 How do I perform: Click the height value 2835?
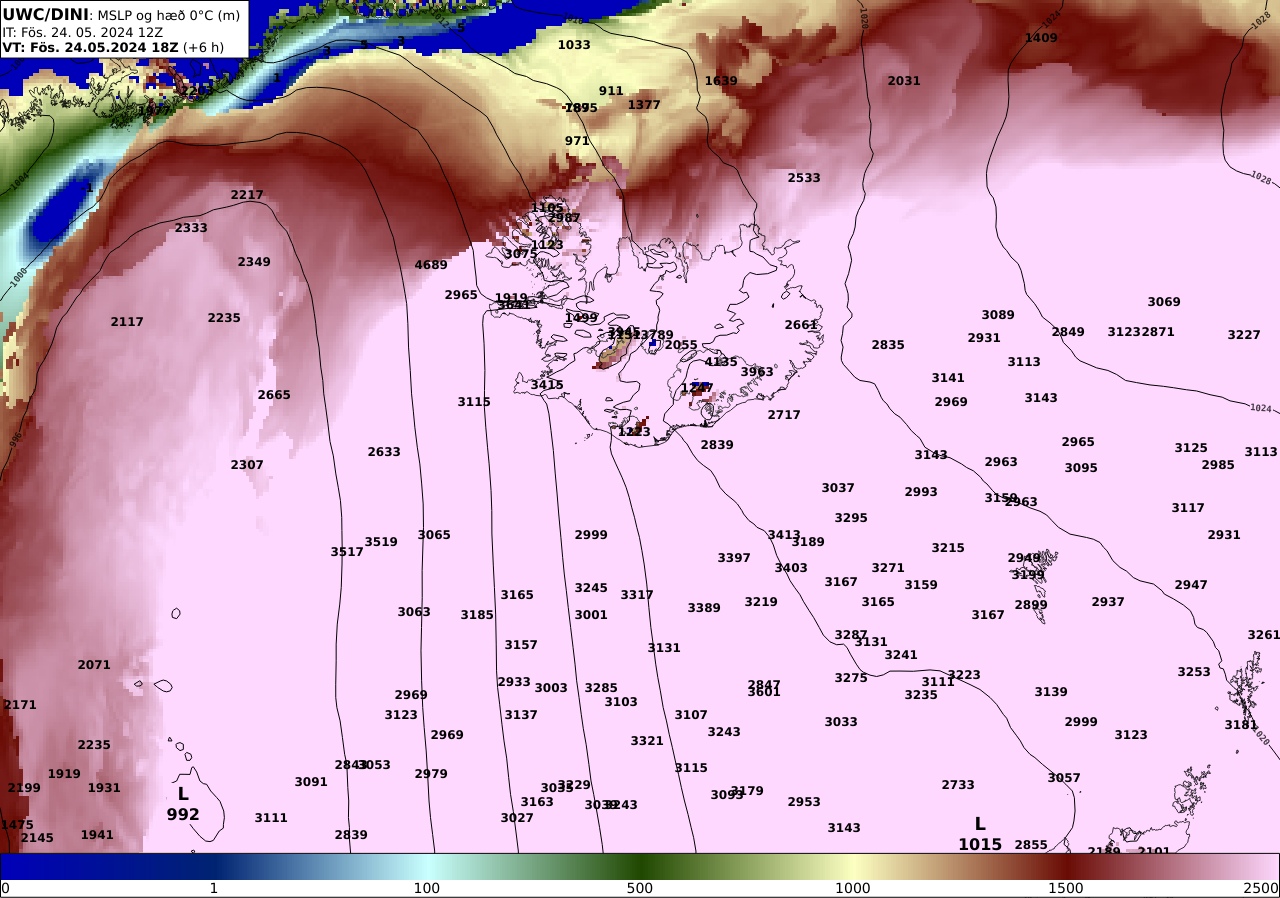coord(888,345)
